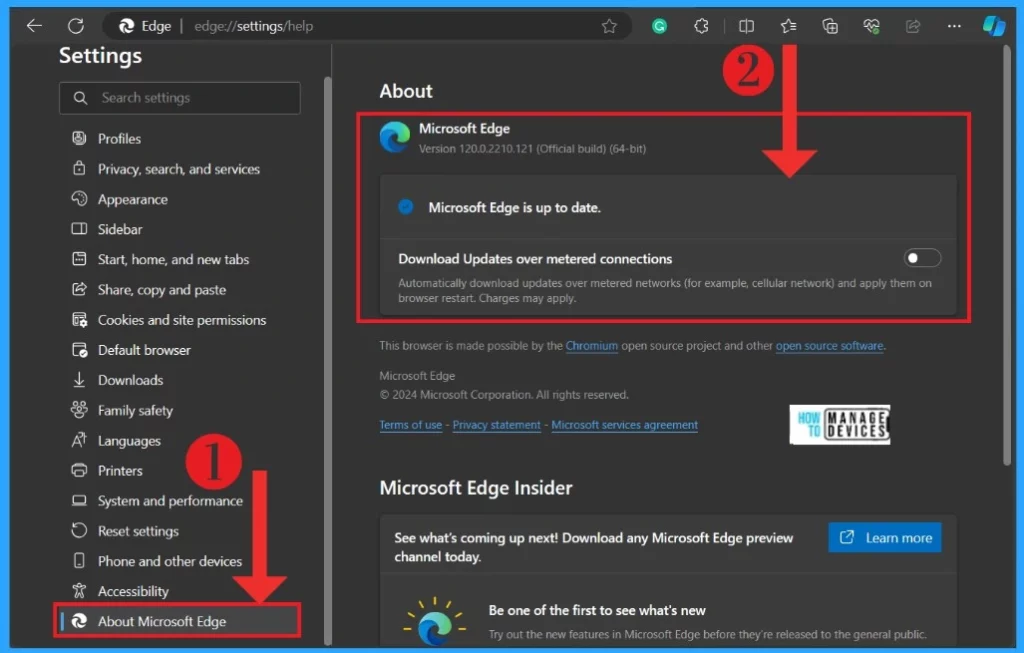Open the Collections icon
Viewport: 1024px width, 653px height.
[x=830, y=26]
